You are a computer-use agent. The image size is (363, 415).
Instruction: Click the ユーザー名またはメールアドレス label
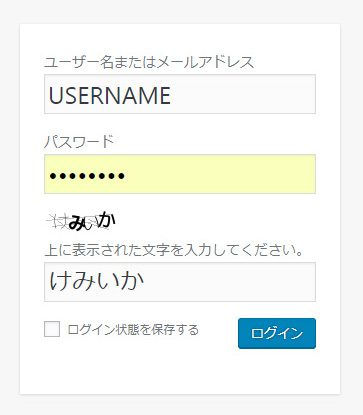point(149,62)
